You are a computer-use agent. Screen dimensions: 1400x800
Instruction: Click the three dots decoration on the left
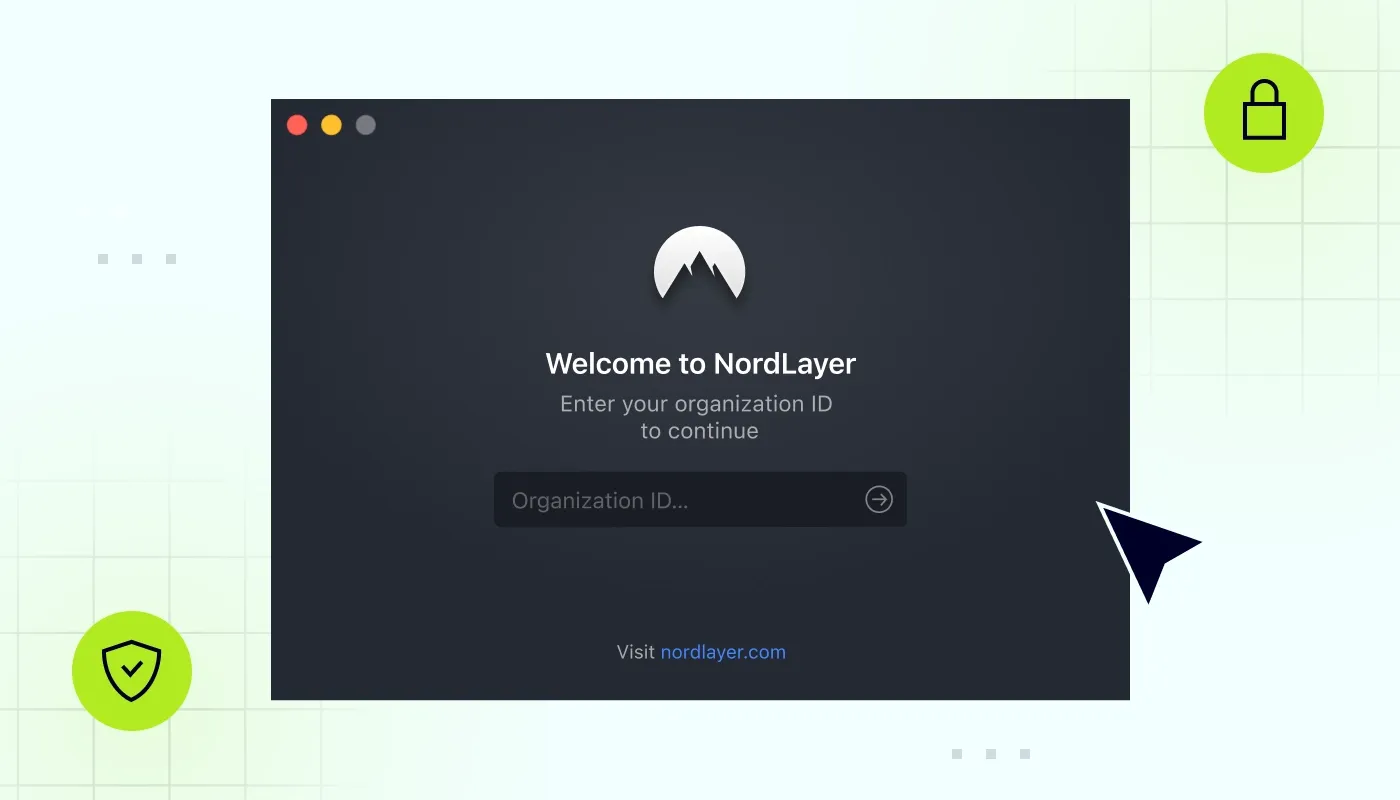point(134,257)
